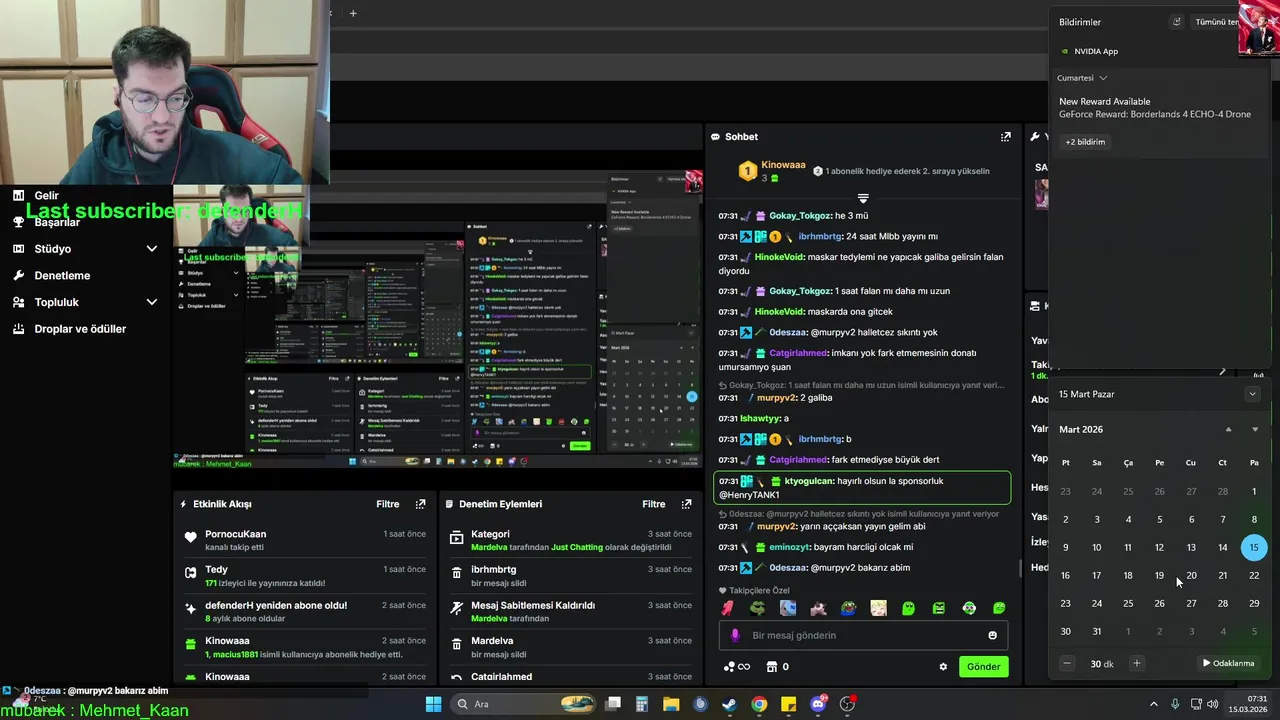Open Steam from the taskbar
Viewport: 1280px width, 720px height.
(x=729, y=704)
